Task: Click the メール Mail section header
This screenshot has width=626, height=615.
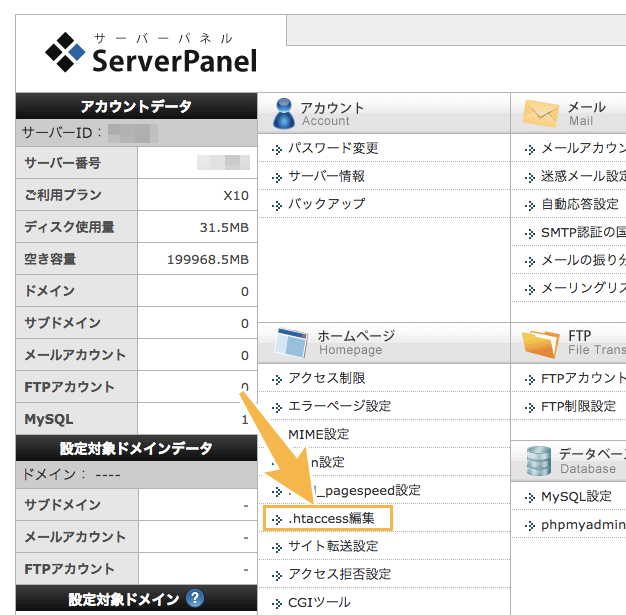Action: click(x=569, y=113)
